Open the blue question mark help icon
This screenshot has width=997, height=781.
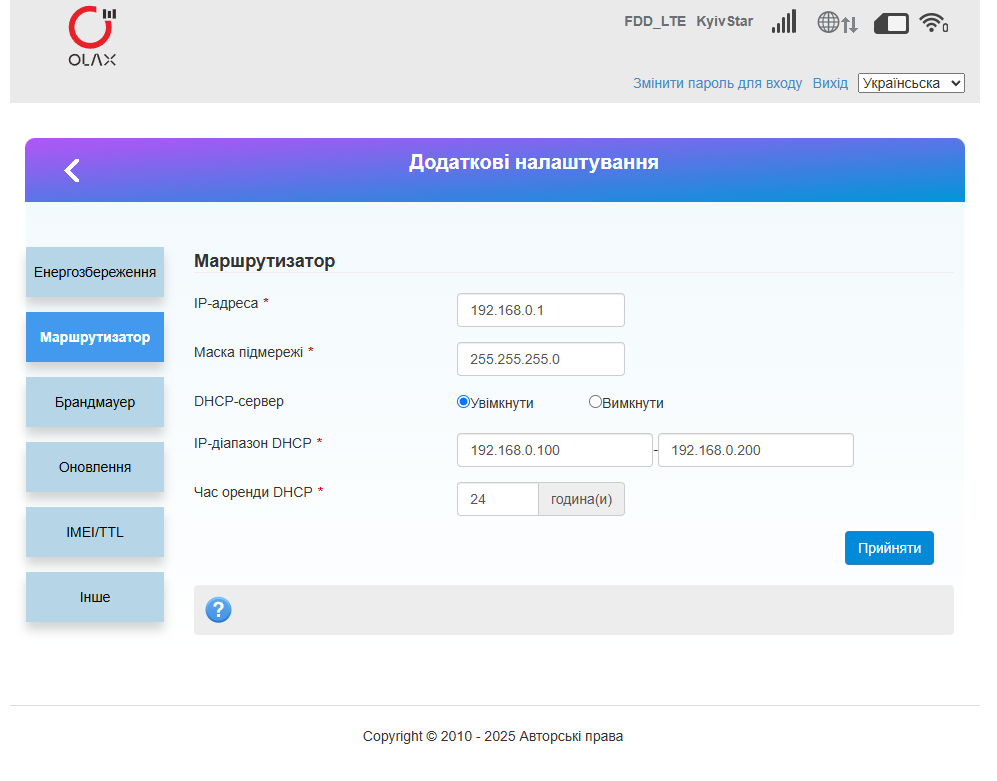coord(218,610)
